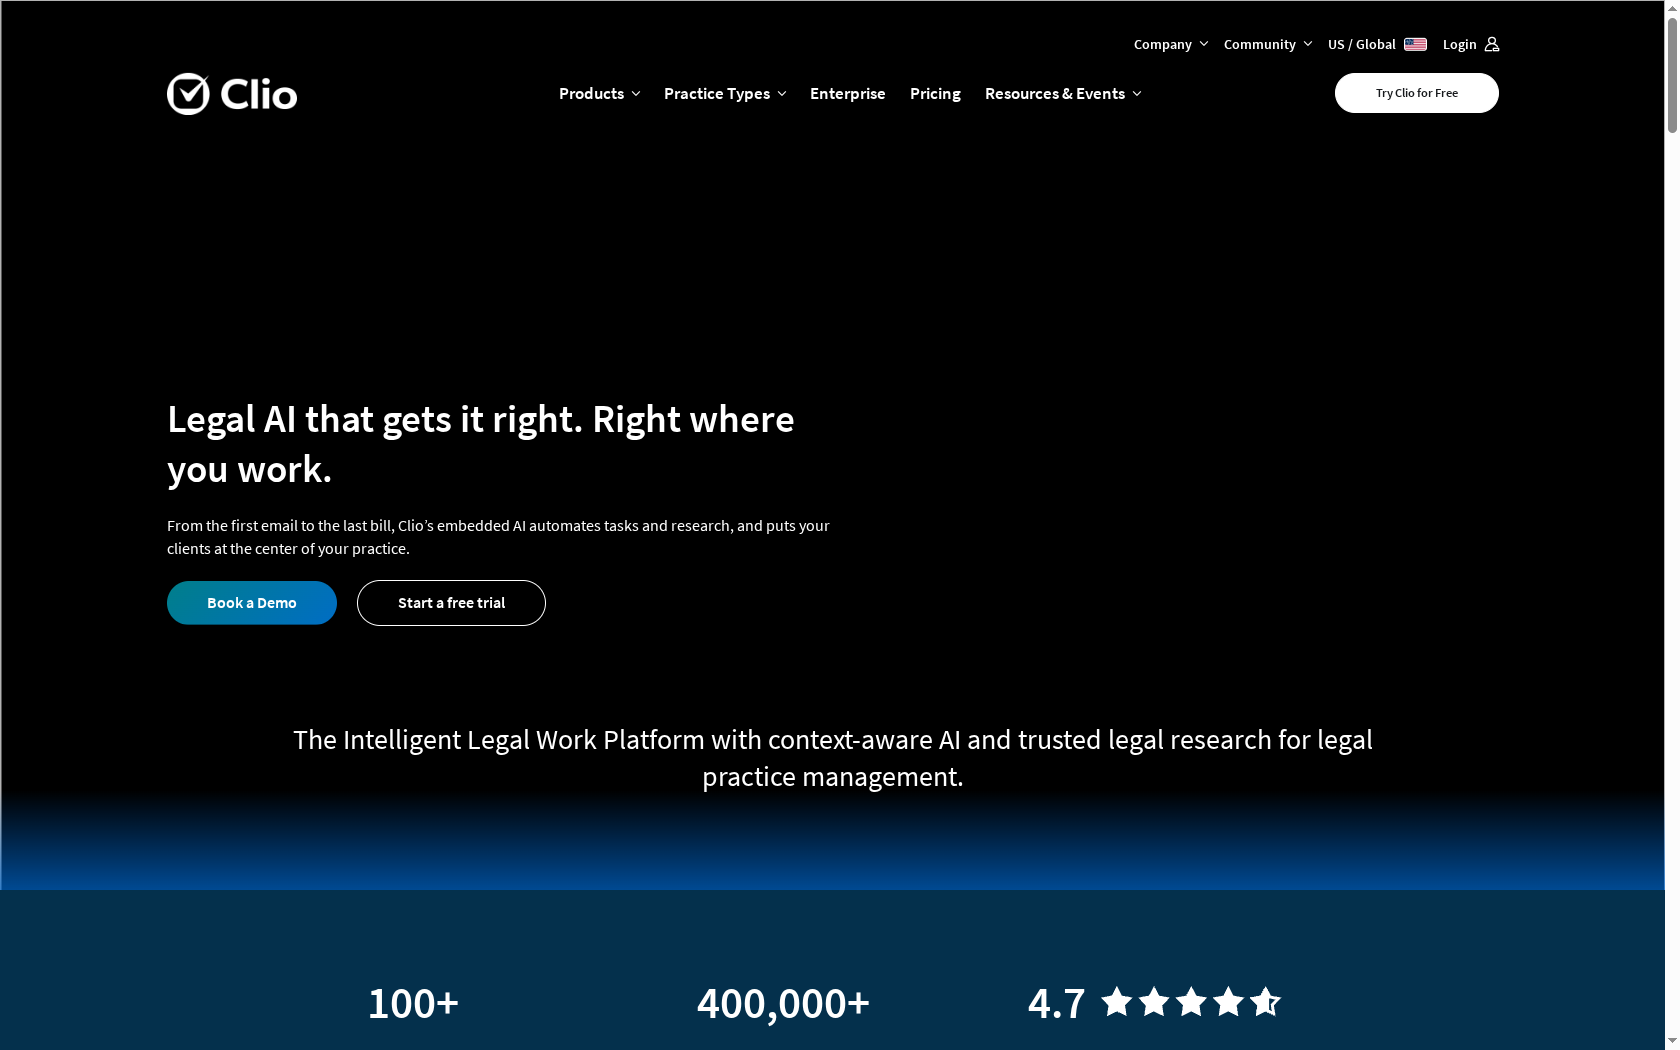This screenshot has width=1680, height=1050.
Task: Expand the Products dropdown
Action: click(598, 93)
